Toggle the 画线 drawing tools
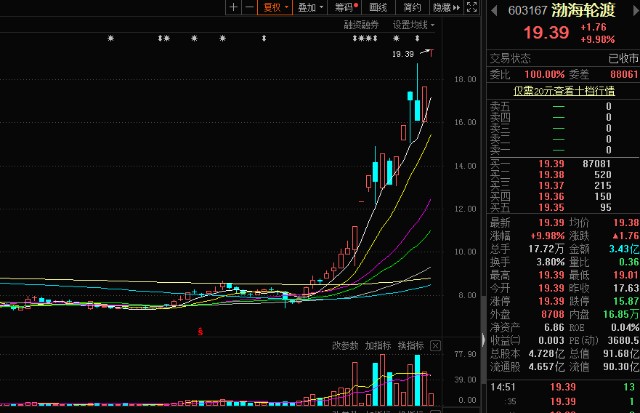Viewport: 640px width, 413px height. 380,7
